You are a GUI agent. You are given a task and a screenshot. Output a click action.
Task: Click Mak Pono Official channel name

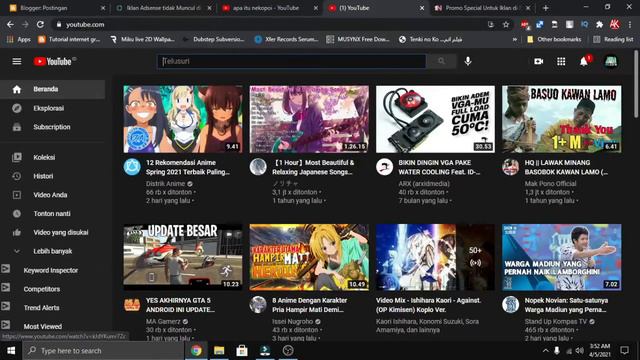pos(550,184)
